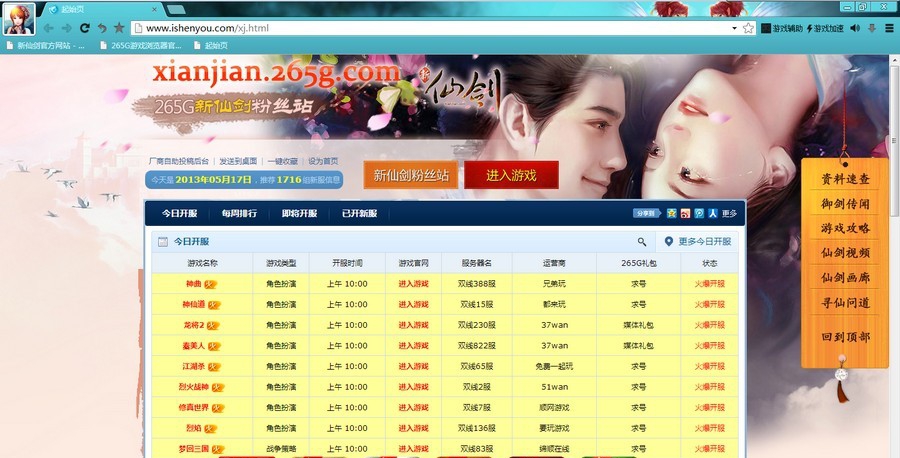Click 进入游戏 in 梦回三国 row
The width and height of the screenshot is (900, 458).
[413, 449]
